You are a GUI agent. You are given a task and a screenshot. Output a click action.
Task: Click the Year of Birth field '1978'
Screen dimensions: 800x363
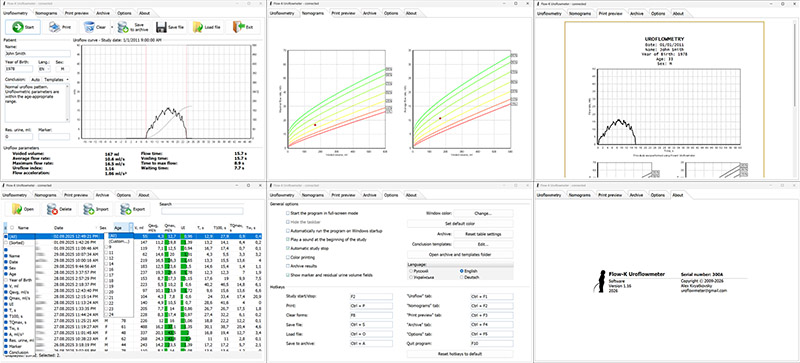(x=19, y=68)
